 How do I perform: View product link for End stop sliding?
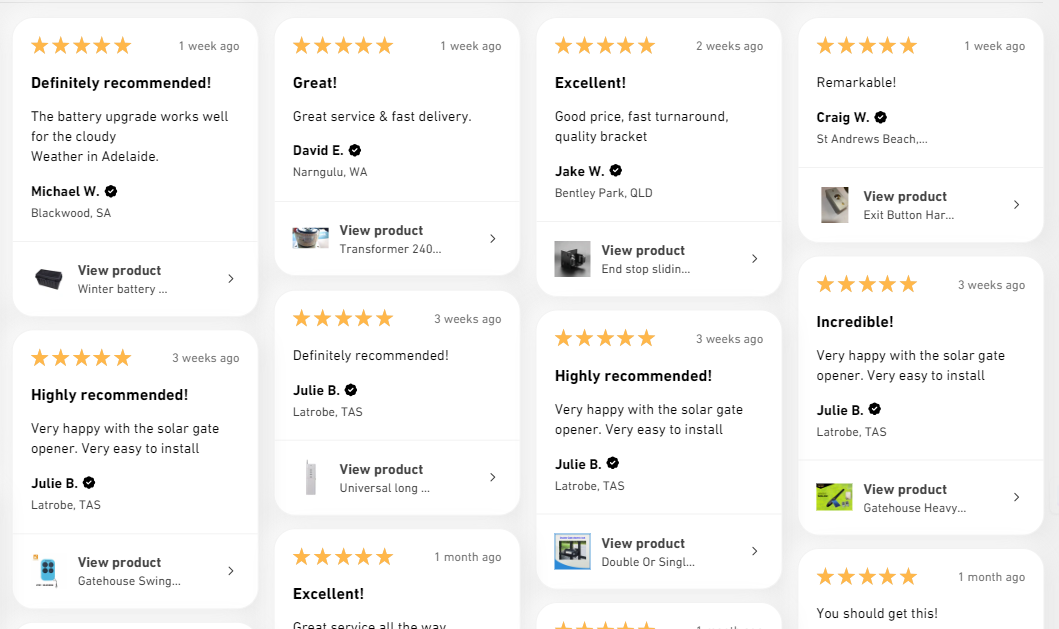643,250
